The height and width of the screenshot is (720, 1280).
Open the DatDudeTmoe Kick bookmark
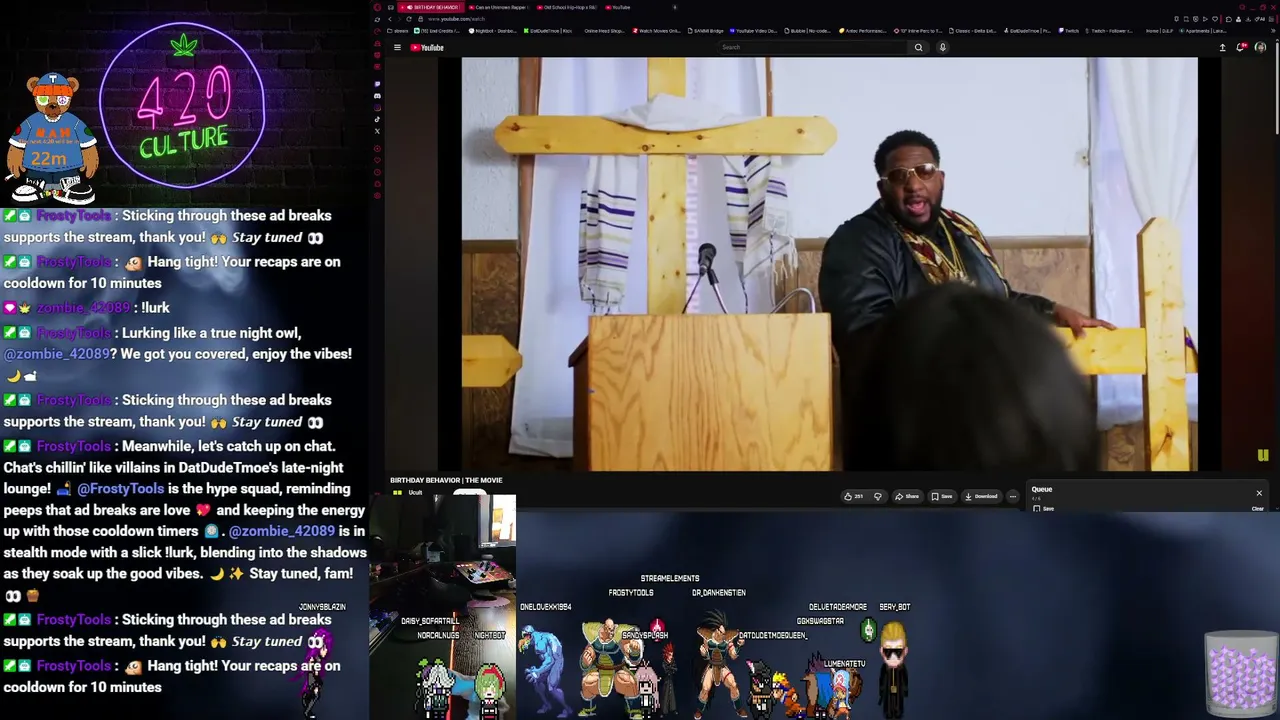coord(549,31)
